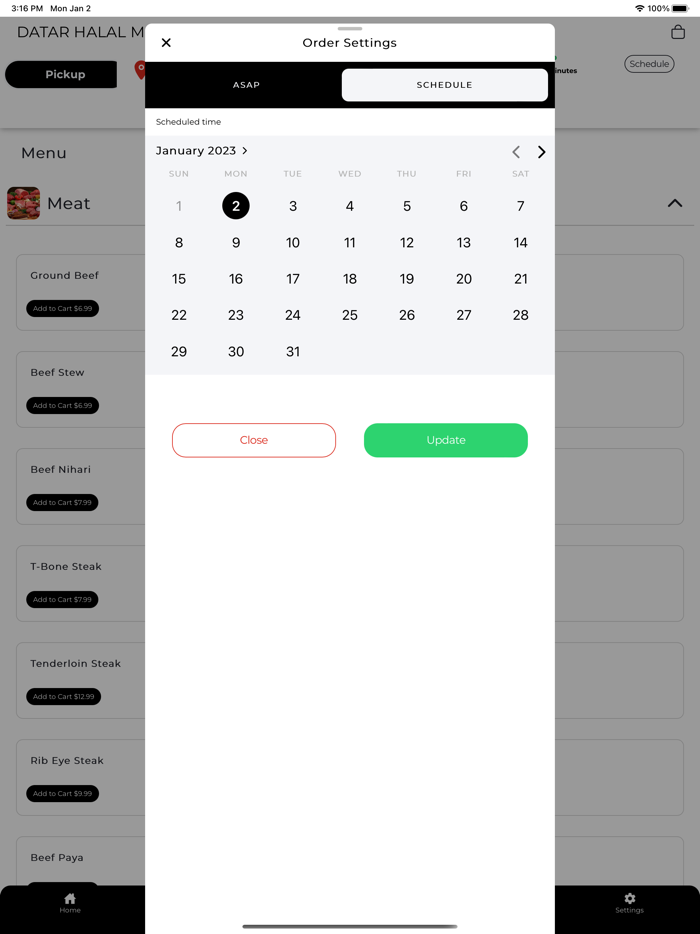Tap the Meat category thumbnail image
The width and height of the screenshot is (700, 934).
pyautogui.click(x=23, y=203)
